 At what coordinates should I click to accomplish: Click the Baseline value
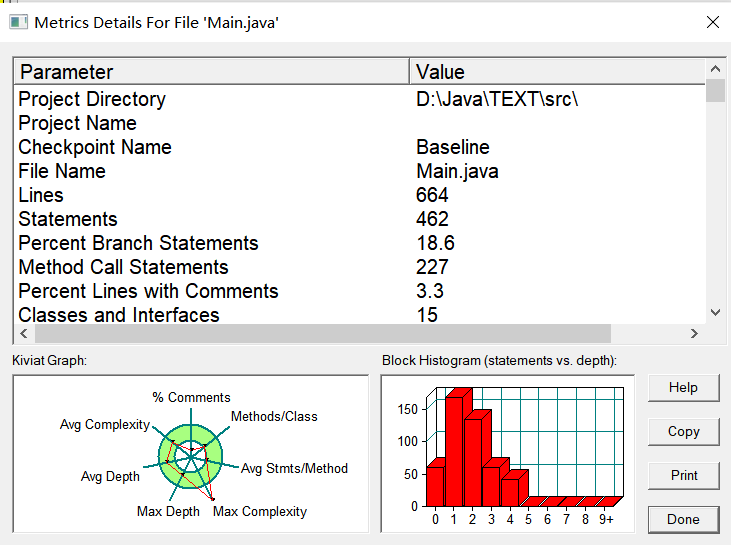[453, 147]
